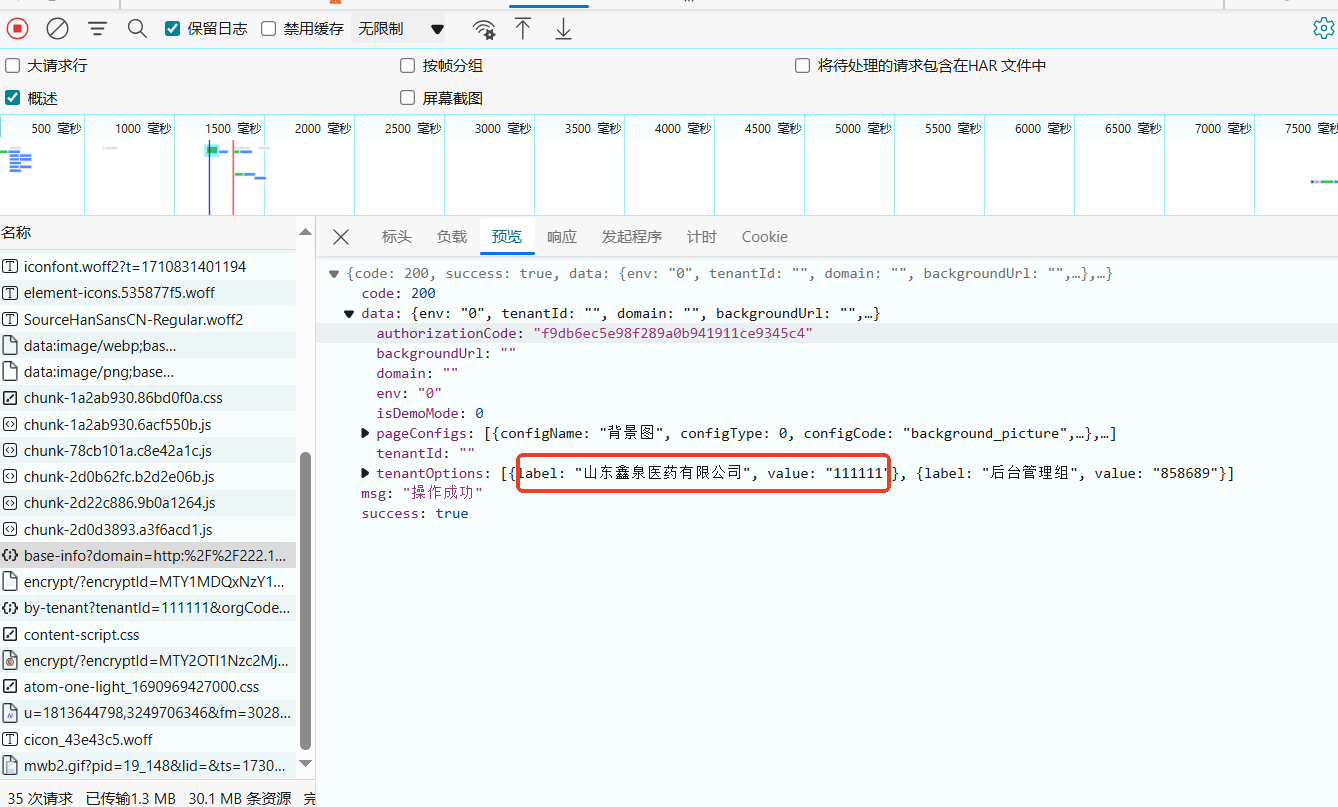Close the request details panel

coord(341,237)
